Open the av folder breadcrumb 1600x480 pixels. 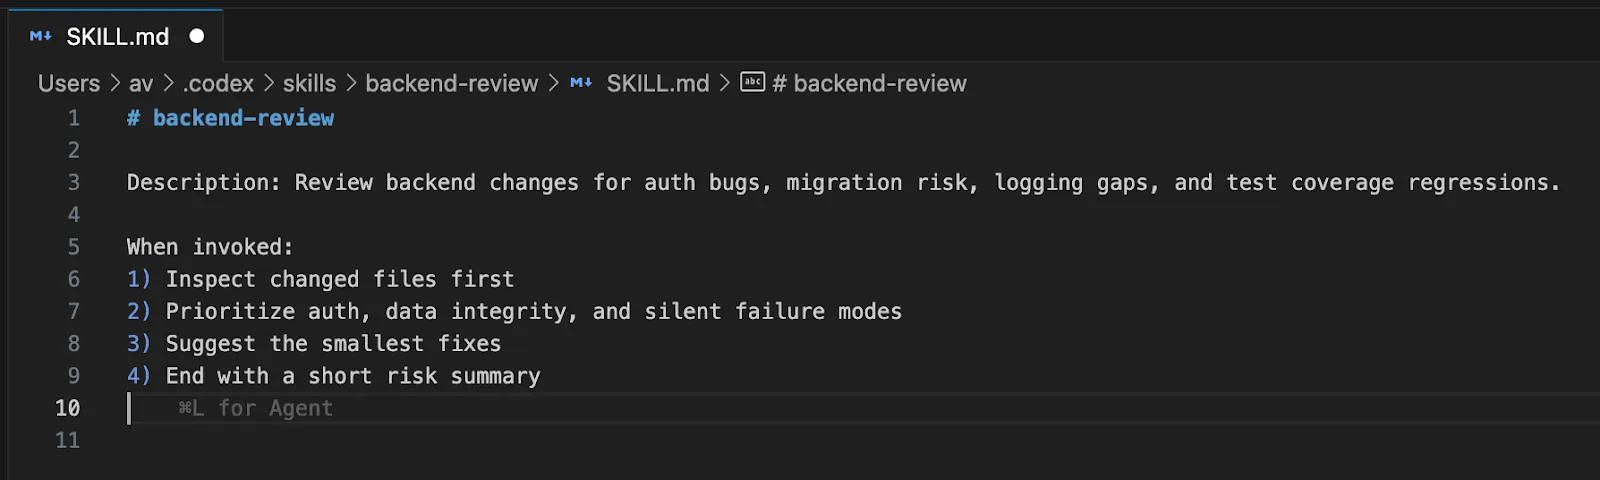[141, 83]
